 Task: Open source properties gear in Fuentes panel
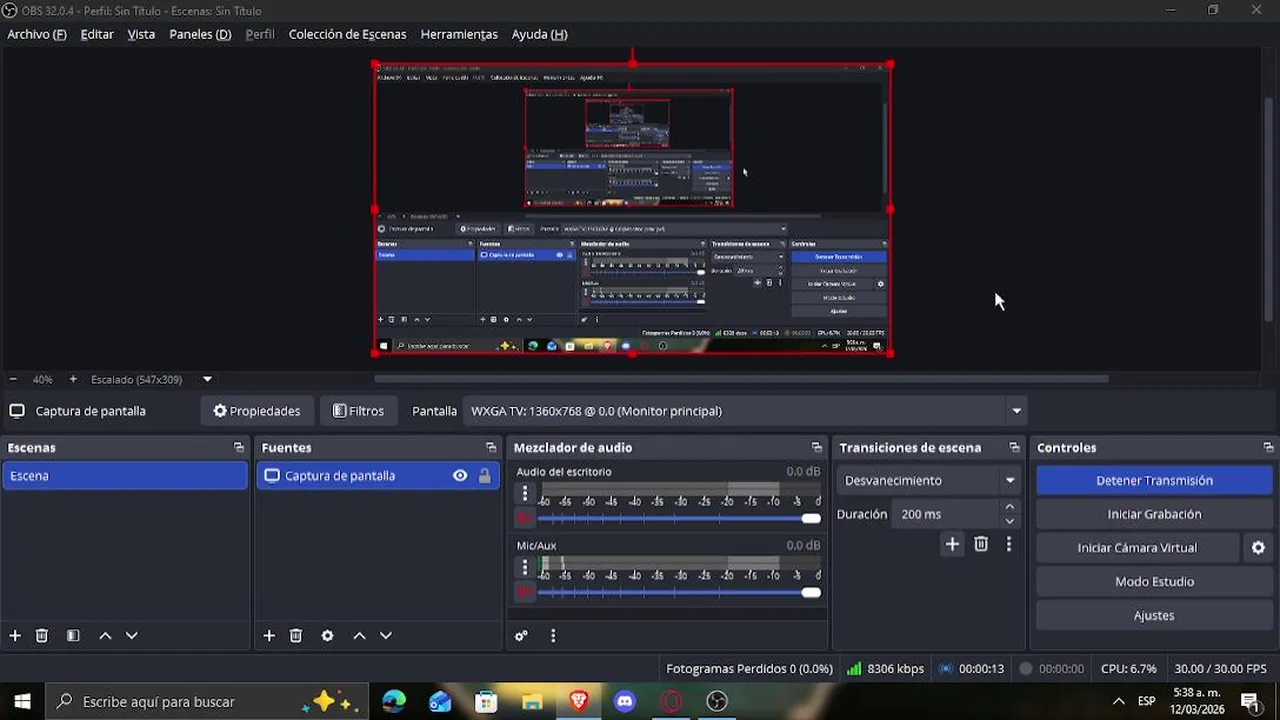coord(327,636)
